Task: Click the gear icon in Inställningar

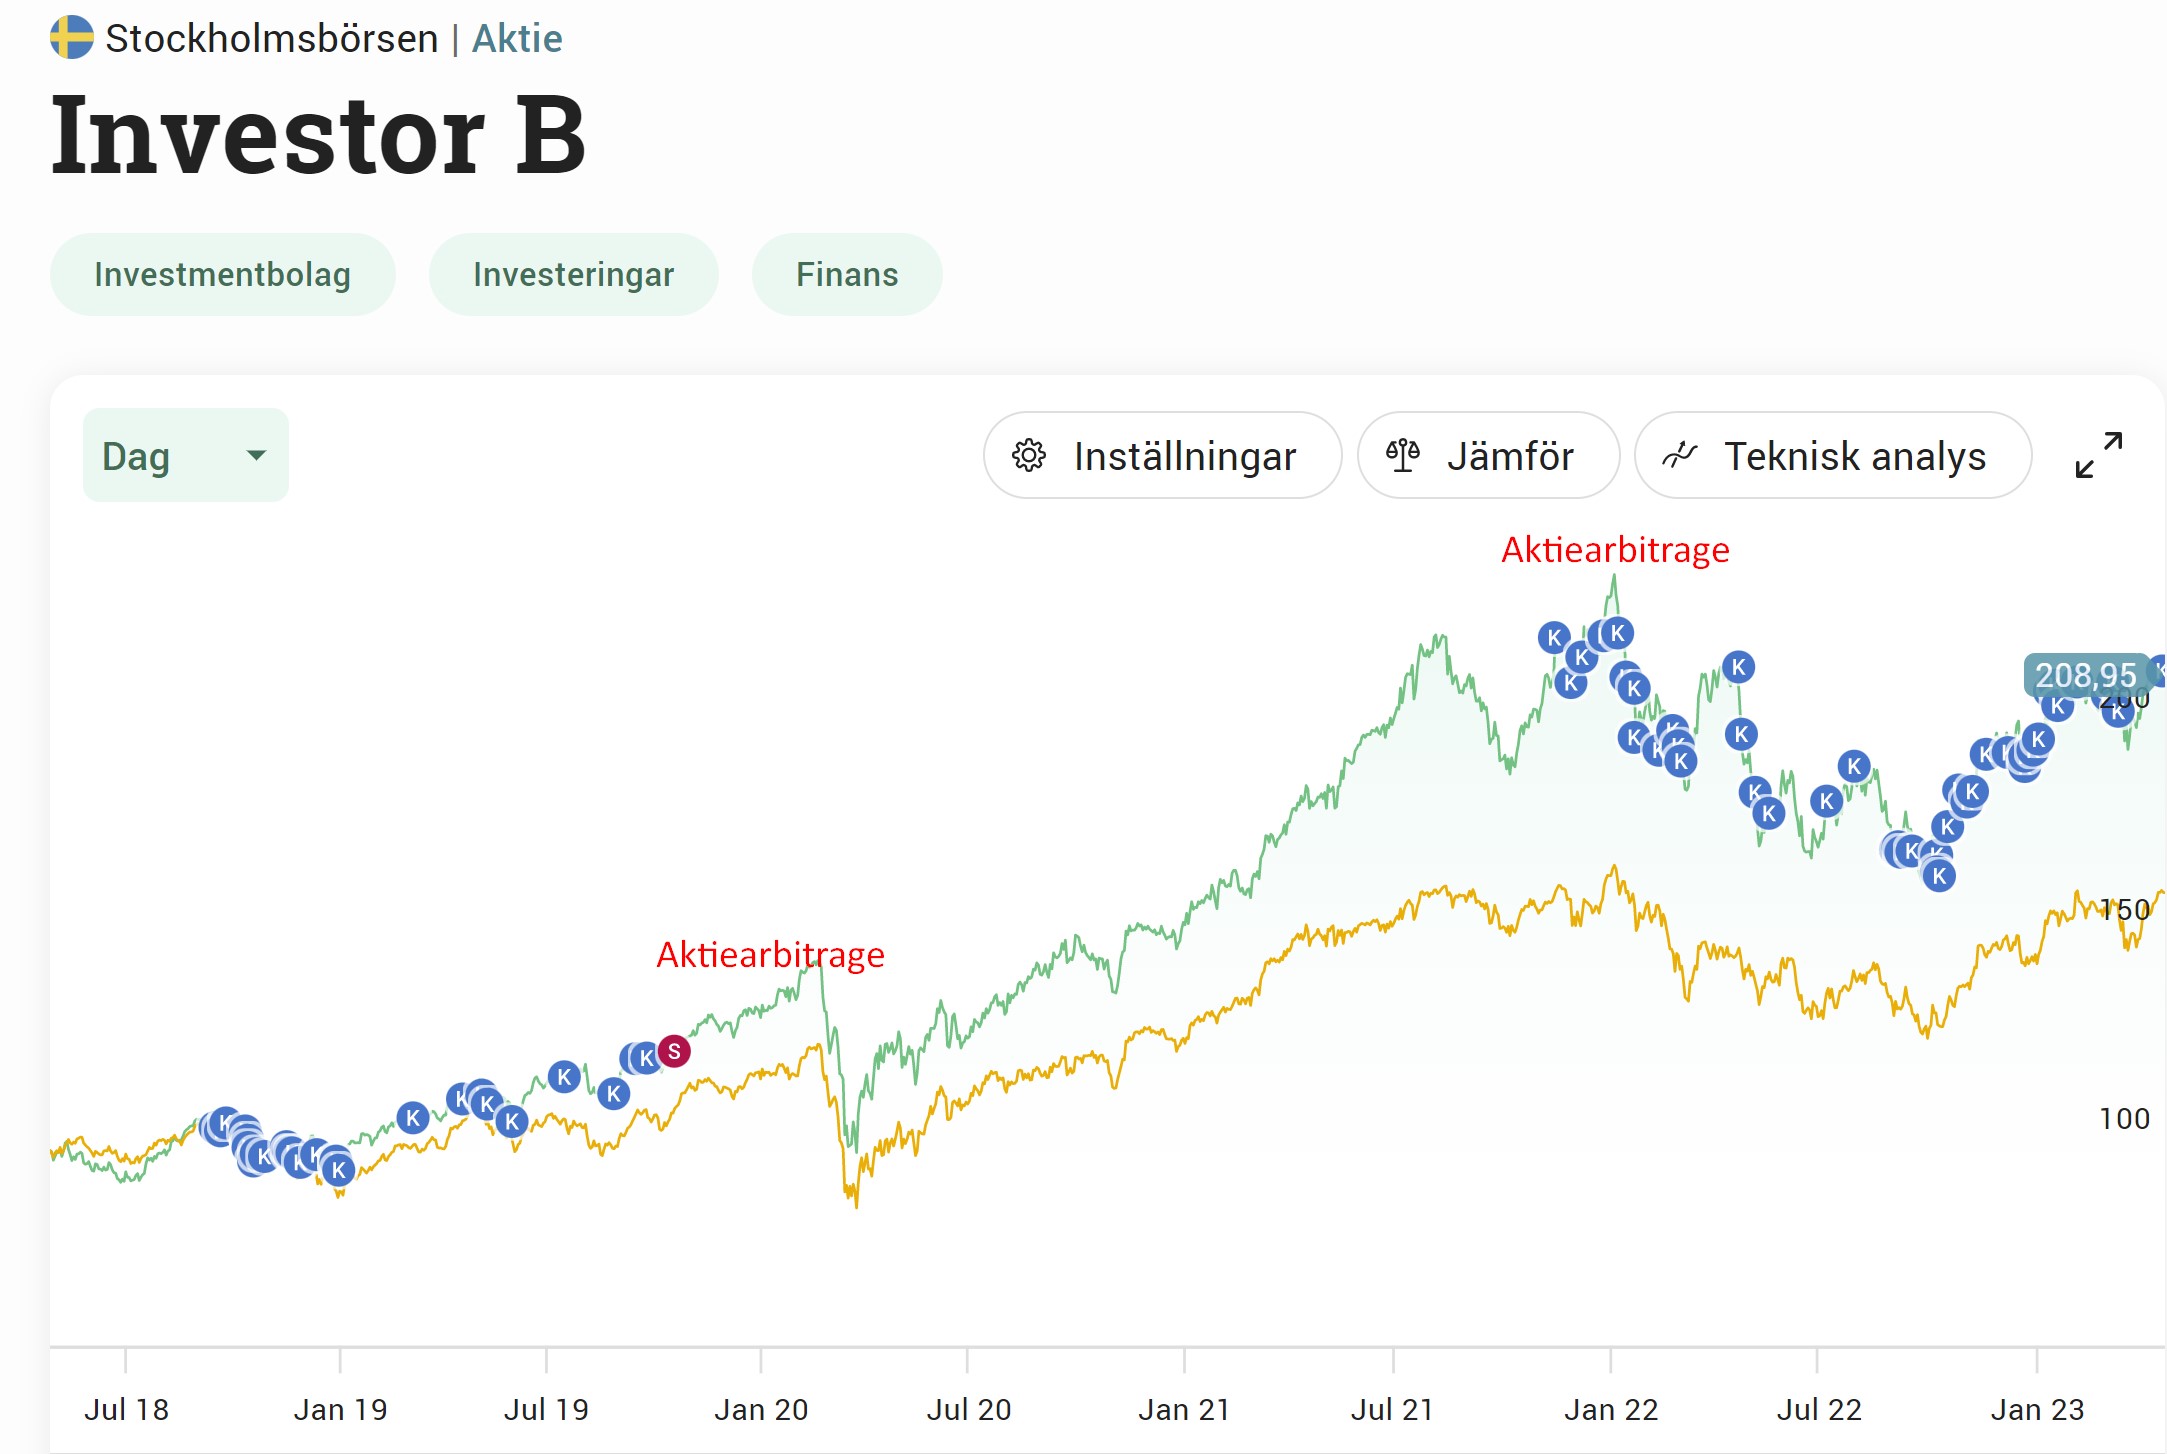Action: click(x=1028, y=456)
